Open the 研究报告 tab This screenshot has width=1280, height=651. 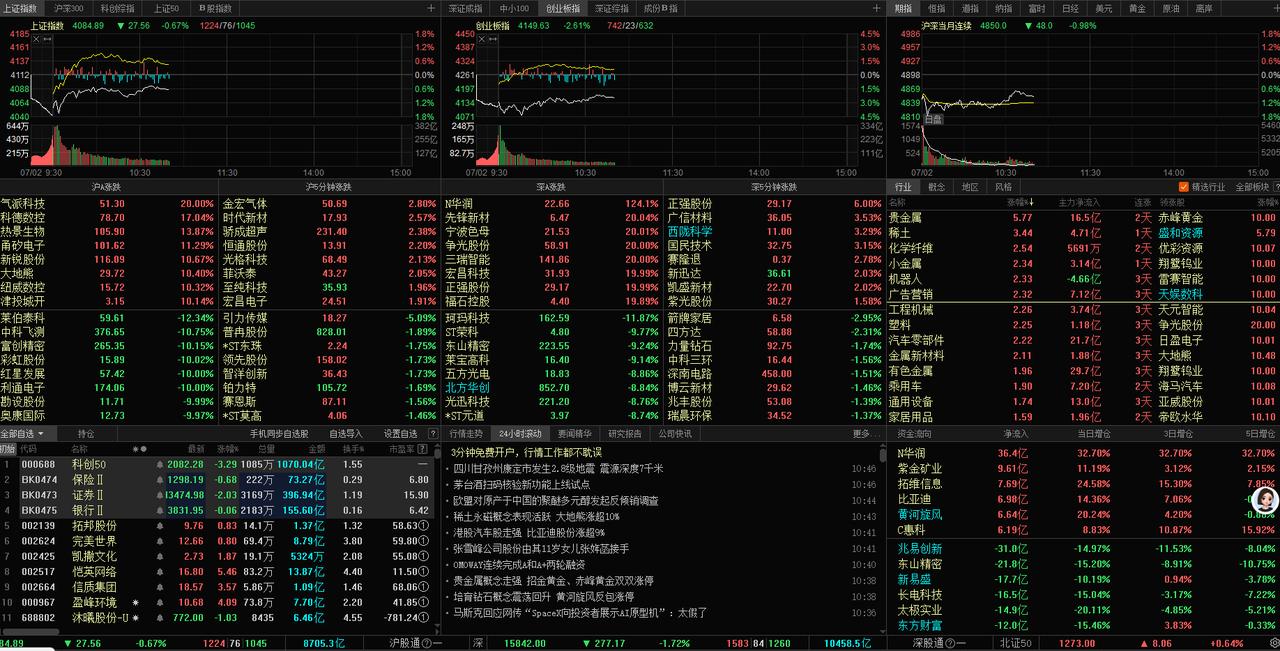[x=624, y=434]
